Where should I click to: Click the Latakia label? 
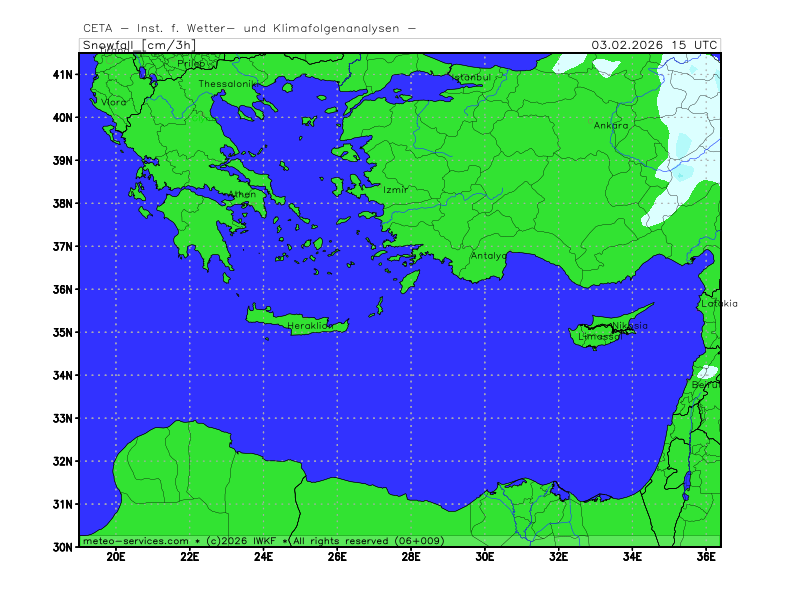[719, 304]
